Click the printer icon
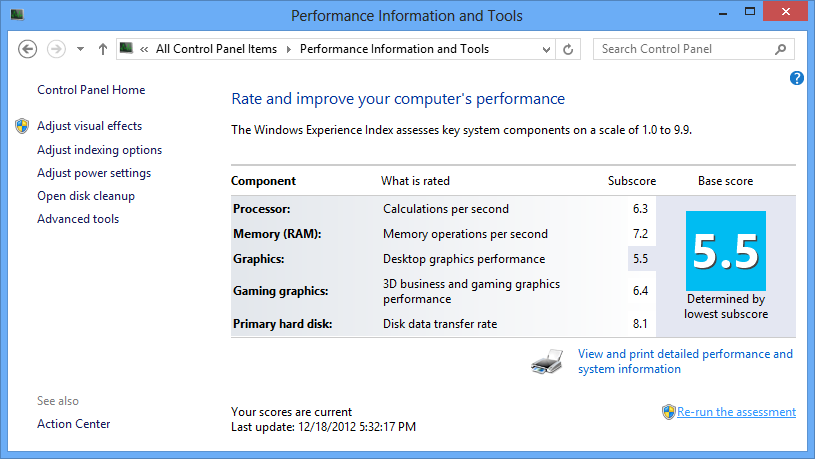This screenshot has width=815, height=459. (x=547, y=361)
